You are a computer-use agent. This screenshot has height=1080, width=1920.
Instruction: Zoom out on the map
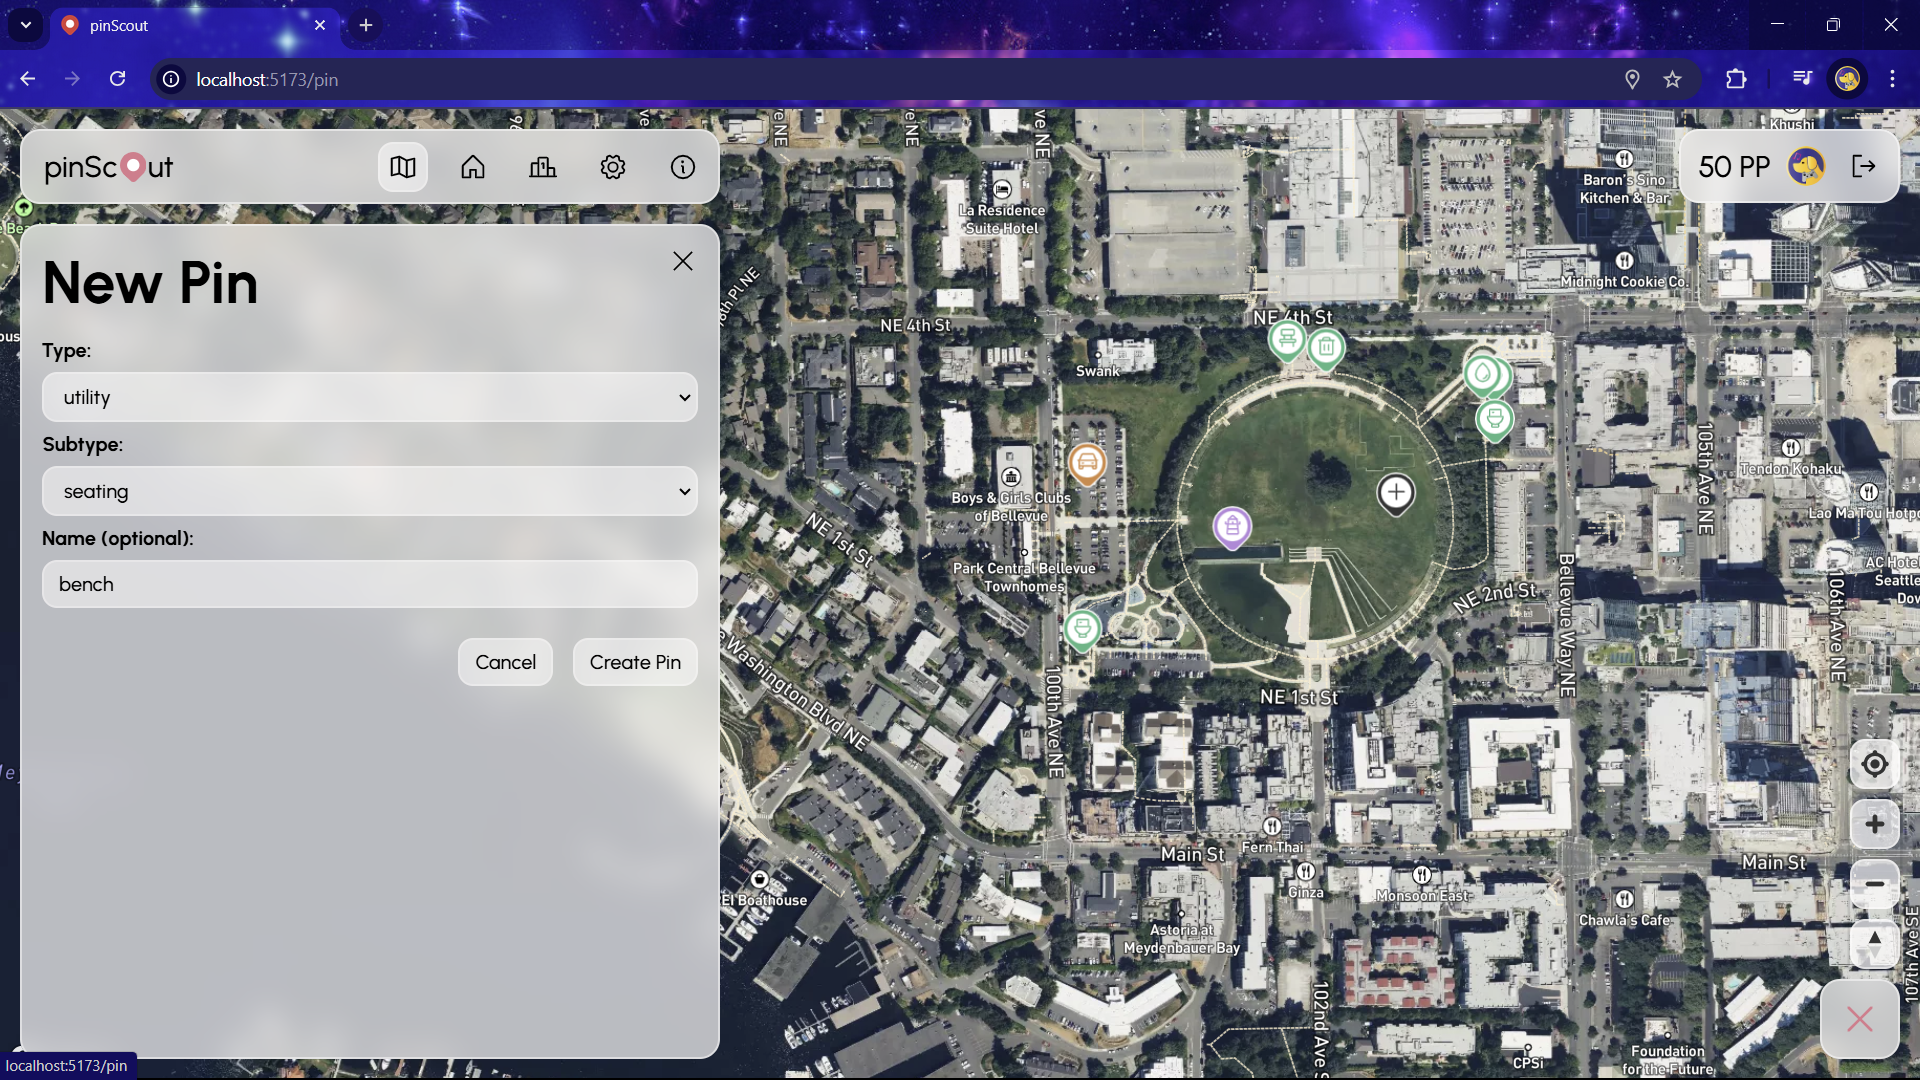pyautogui.click(x=1874, y=884)
